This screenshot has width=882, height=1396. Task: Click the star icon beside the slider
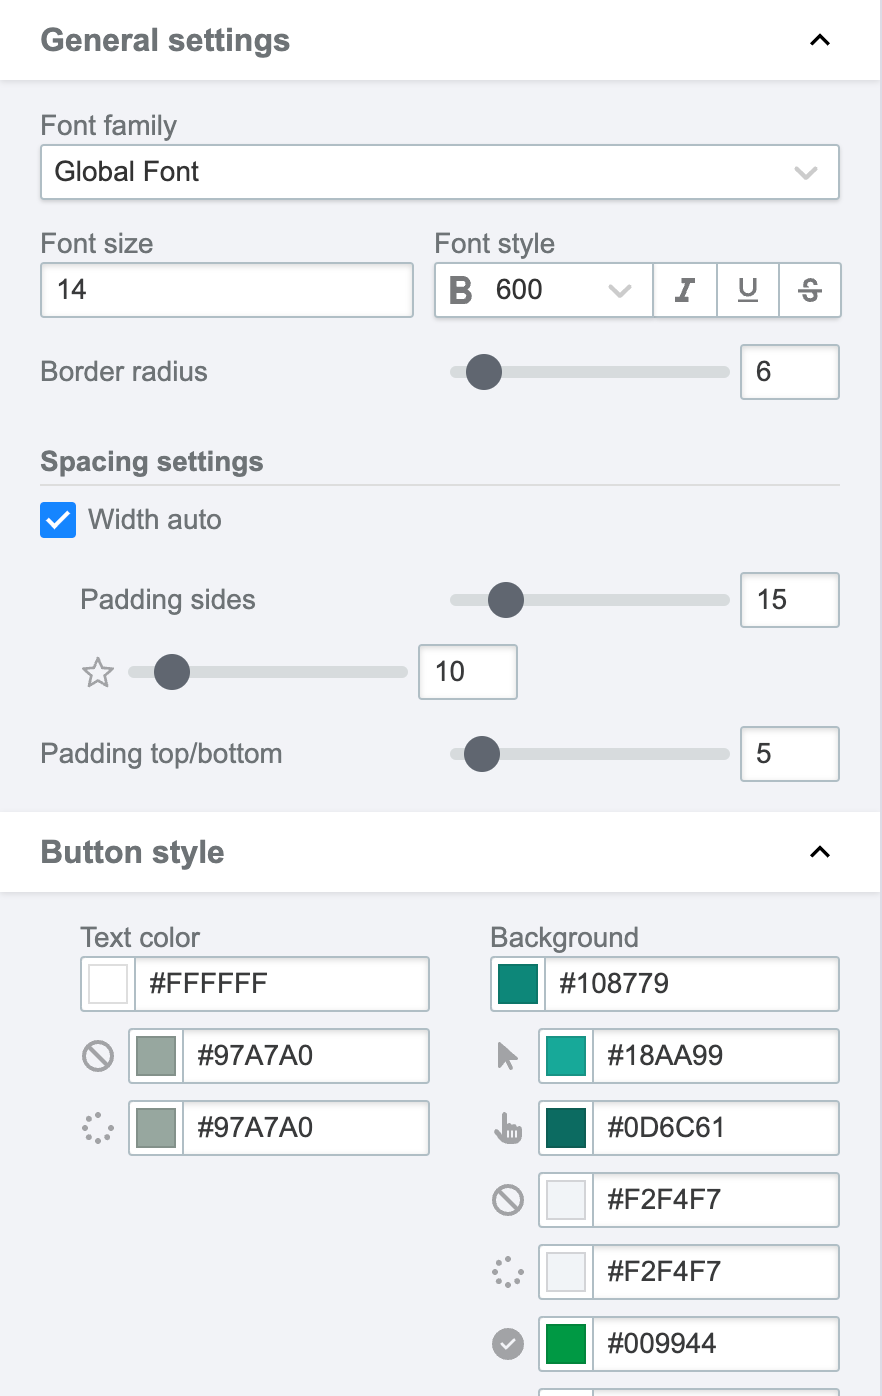(98, 672)
